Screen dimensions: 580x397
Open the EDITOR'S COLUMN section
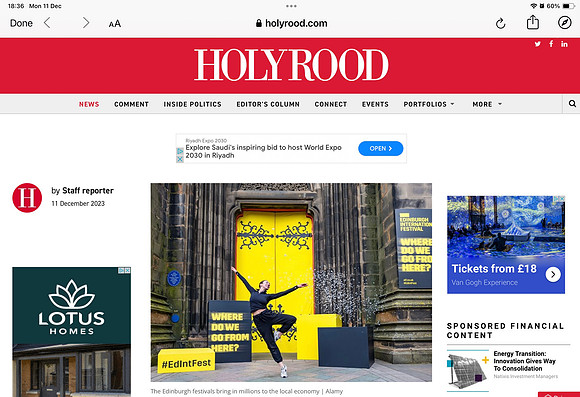(268, 104)
